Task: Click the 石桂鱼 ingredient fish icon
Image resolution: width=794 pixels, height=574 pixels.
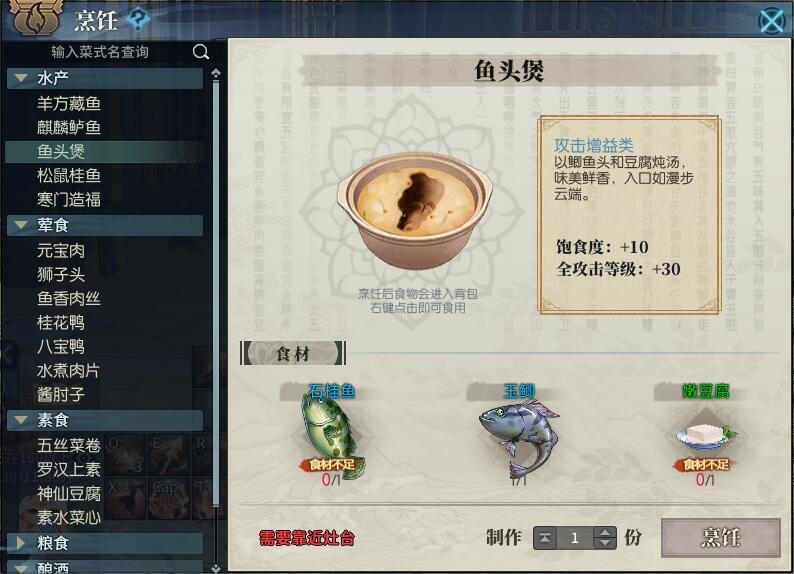Action: coord(332,436)
